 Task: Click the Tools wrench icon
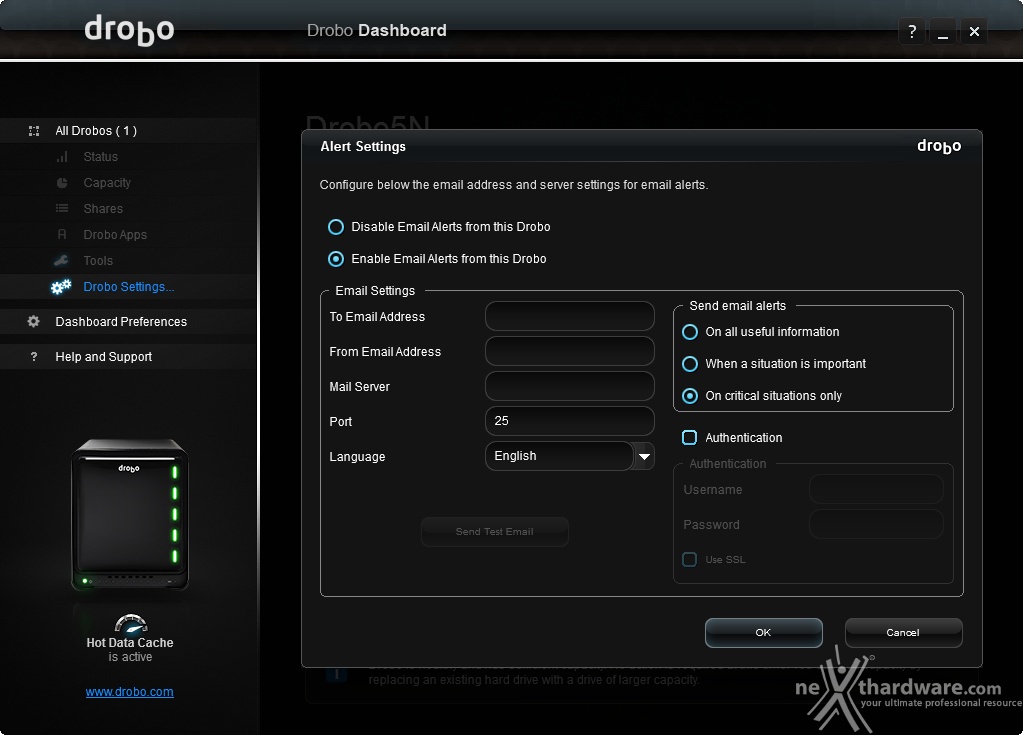(61, 261)
